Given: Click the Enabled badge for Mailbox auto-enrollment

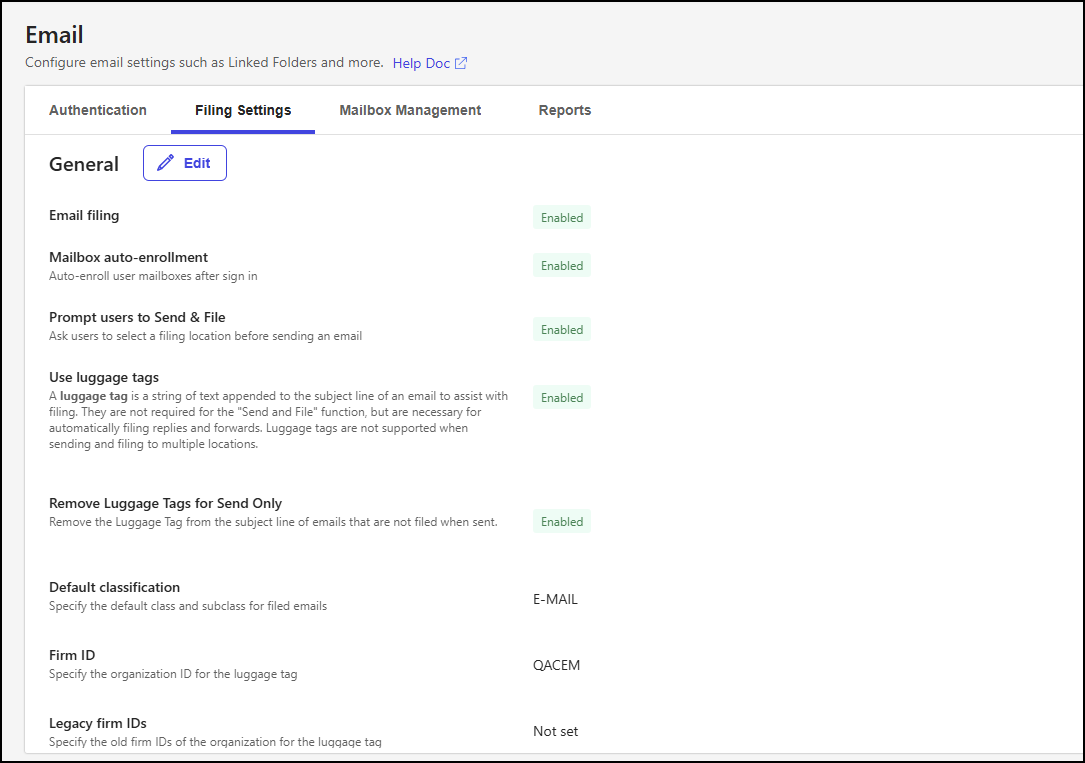Looking at the screenshot, I should [x=561, y=265].
